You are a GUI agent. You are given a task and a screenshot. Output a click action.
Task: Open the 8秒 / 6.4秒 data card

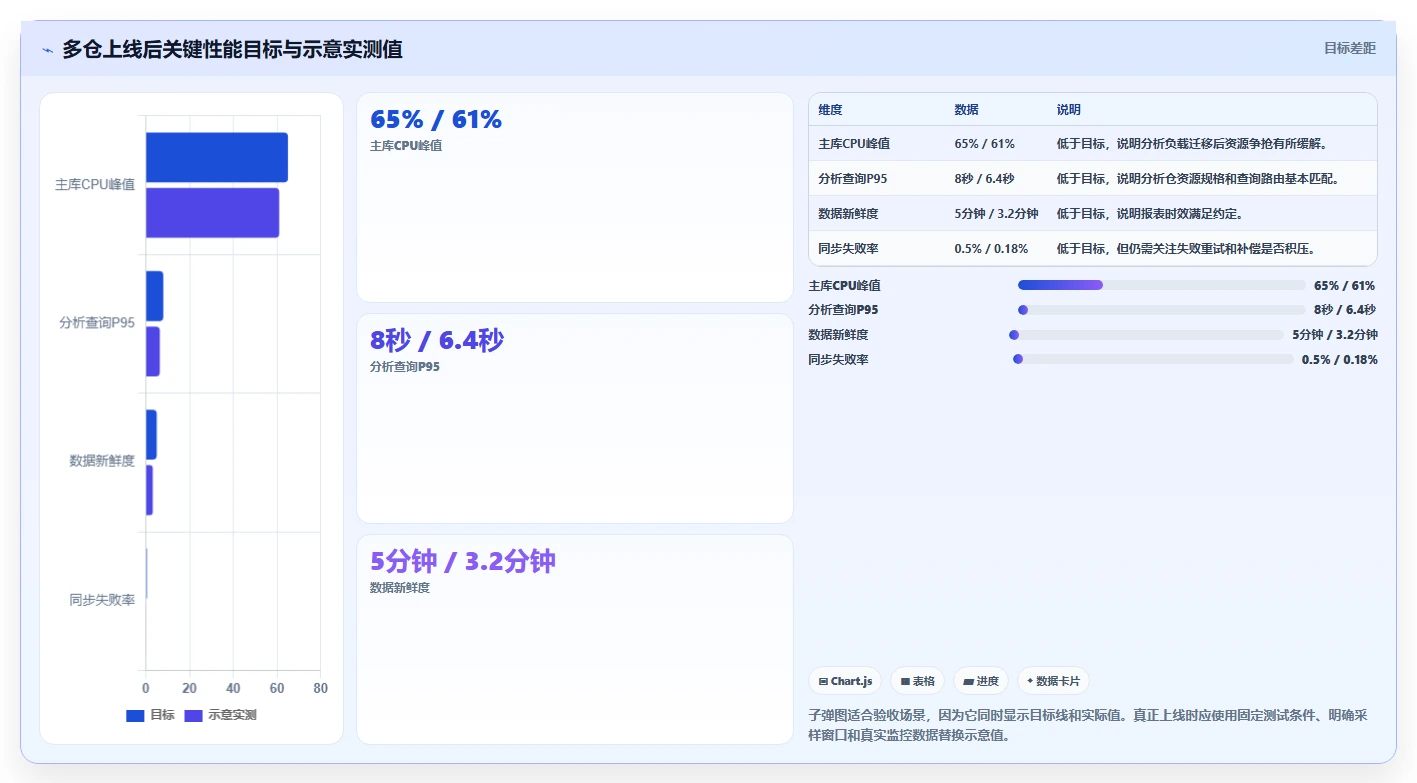[575, 418]
